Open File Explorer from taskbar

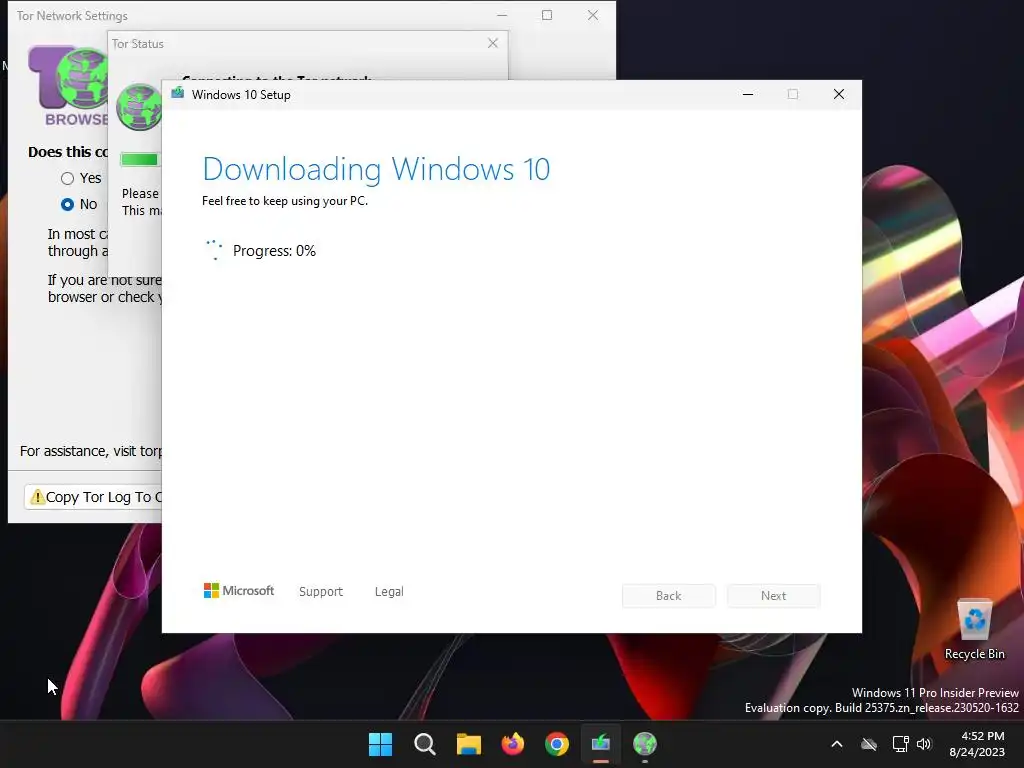pos(468,744)
